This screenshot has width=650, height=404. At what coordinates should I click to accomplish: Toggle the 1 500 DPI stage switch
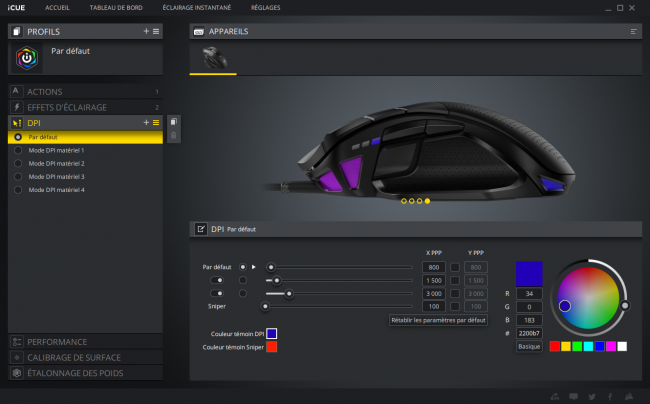pos(217,281)
